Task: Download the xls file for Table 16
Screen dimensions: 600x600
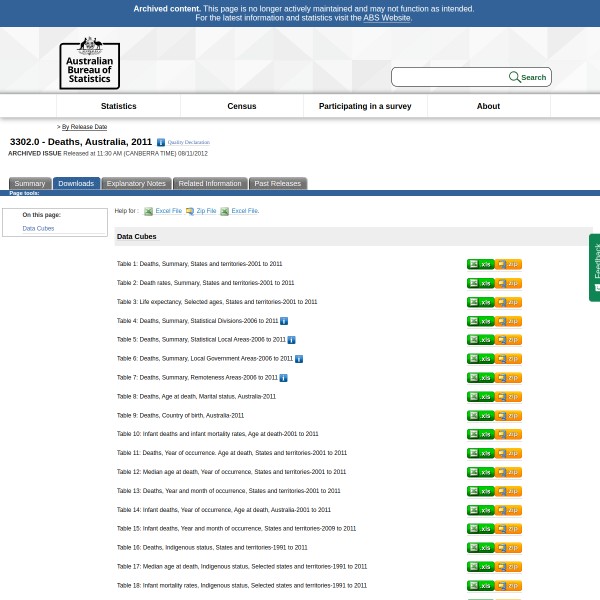Action: tap(480, 548)
